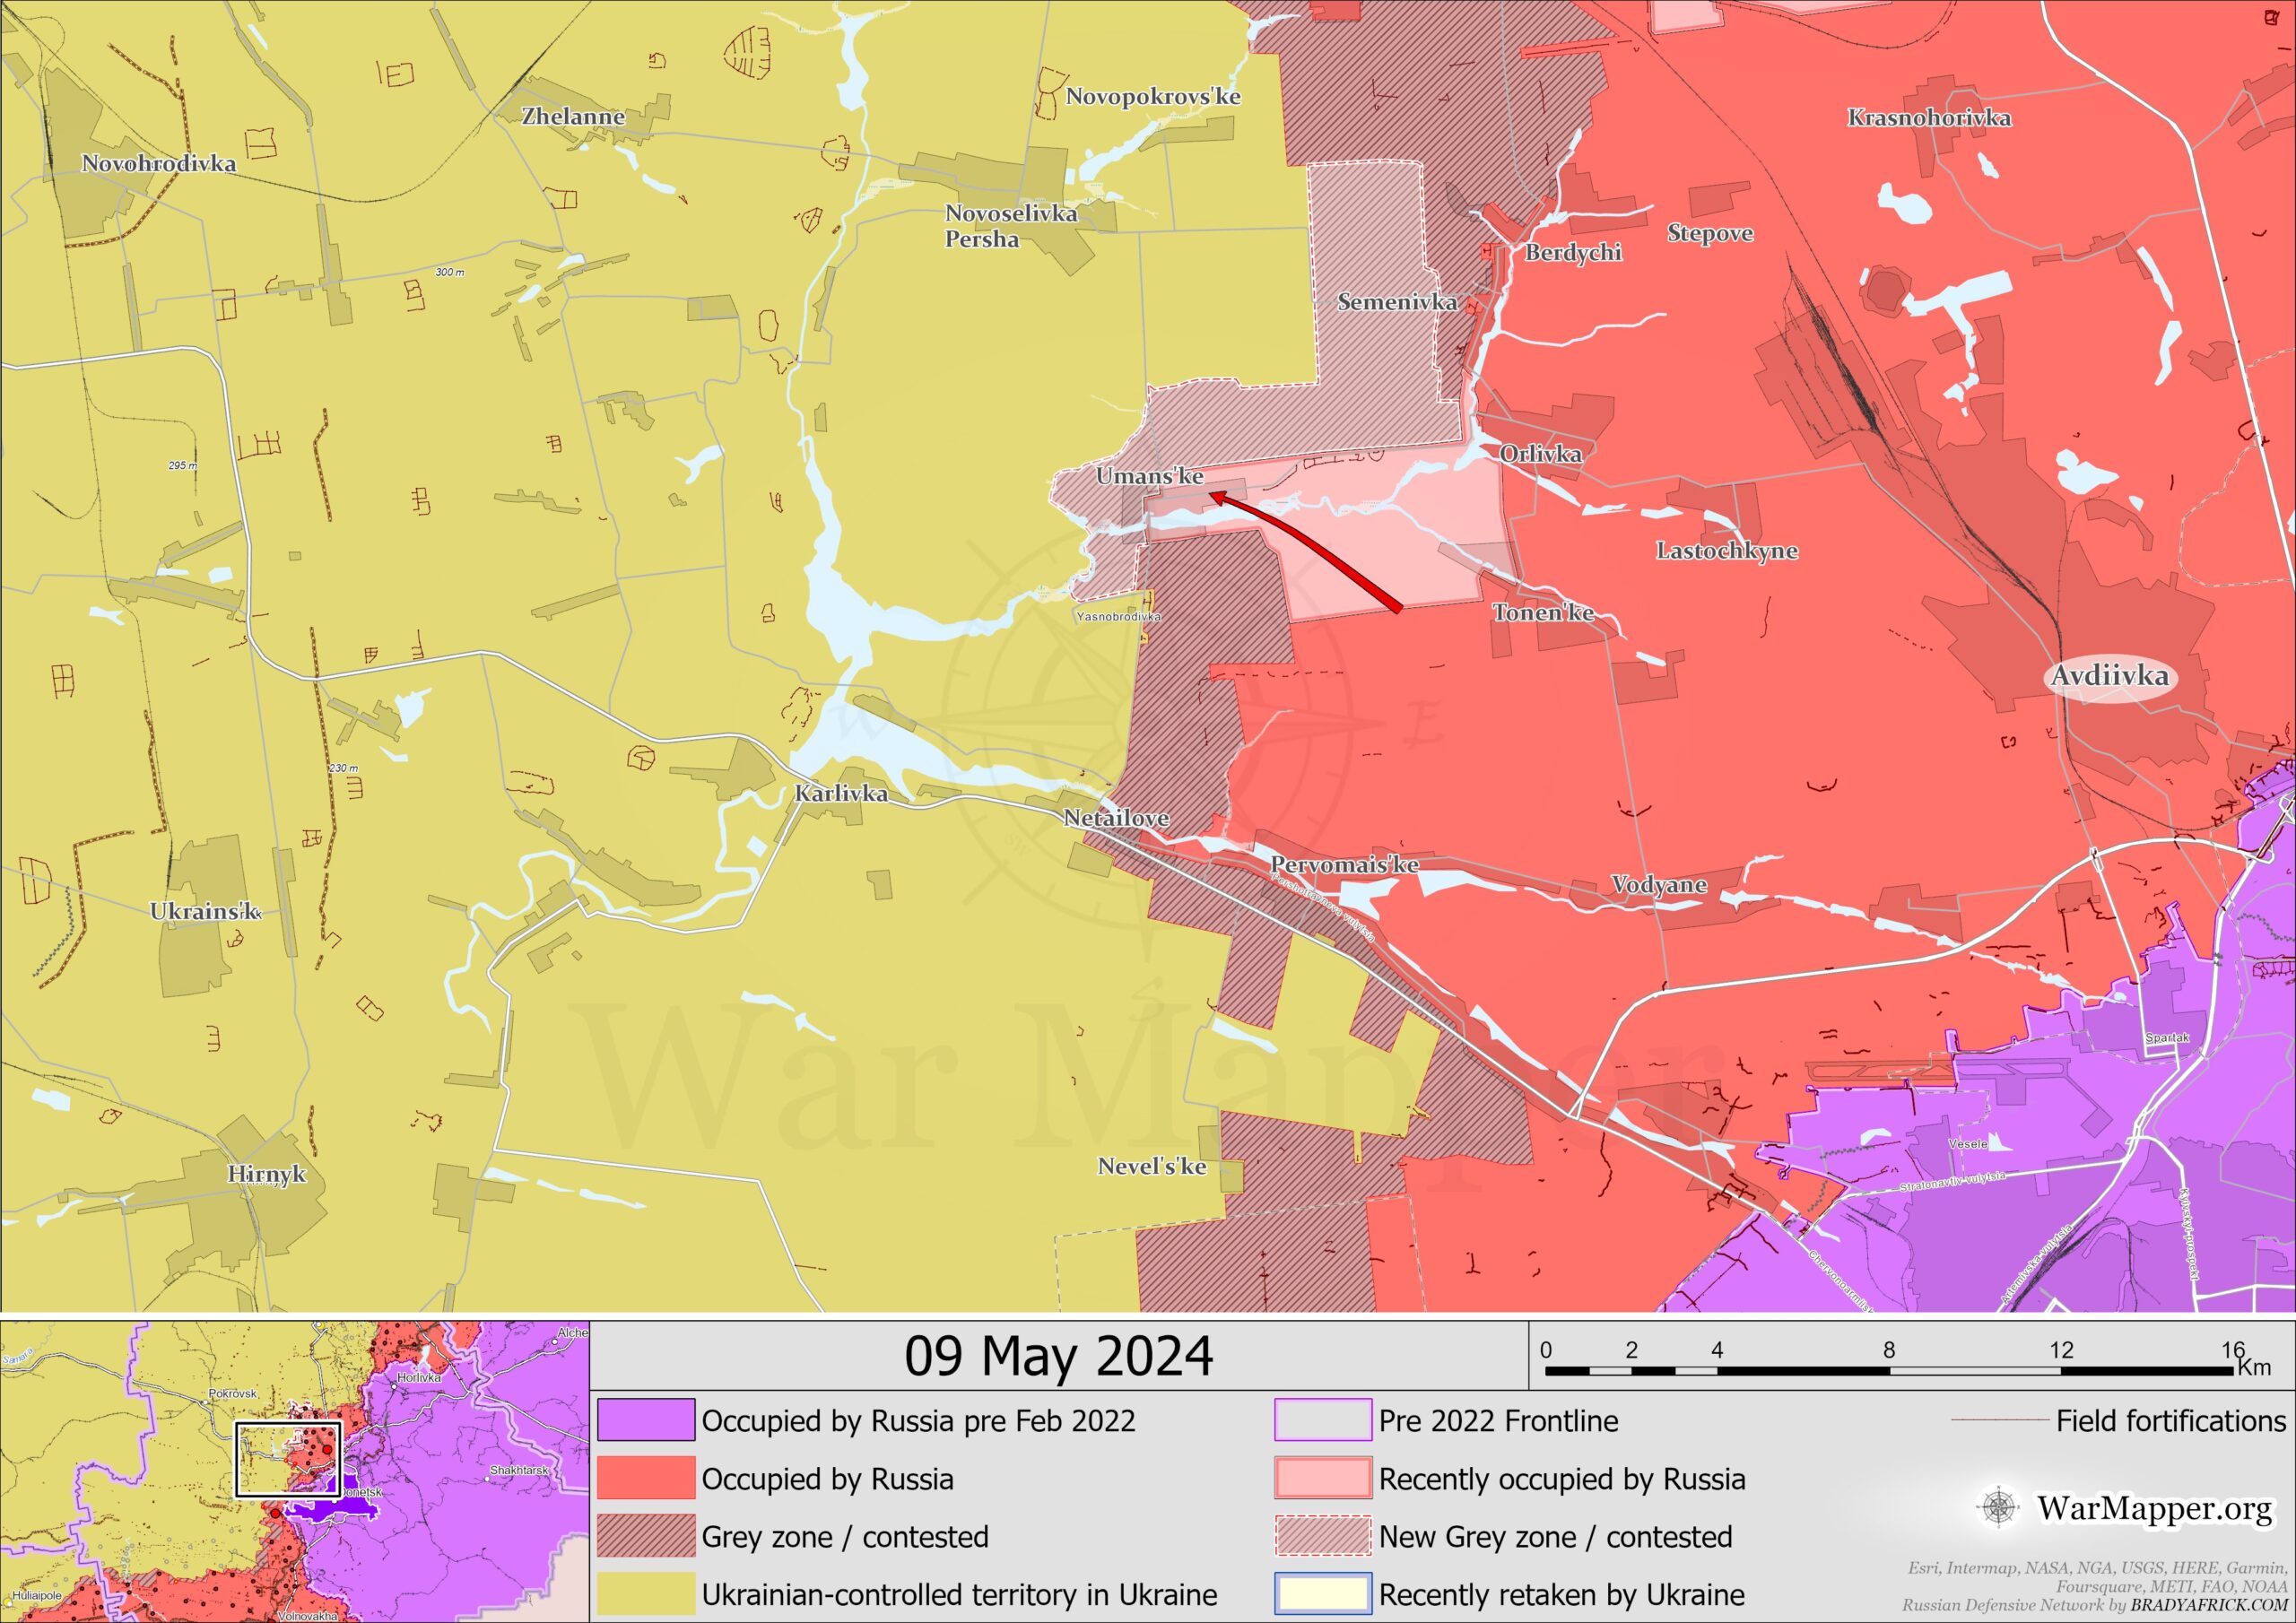This screenshot has width=2296, height=1623.
Task: Click the Pokrovsk label on the inset map
Action: pyautogui.click(x=232, y=1393)
